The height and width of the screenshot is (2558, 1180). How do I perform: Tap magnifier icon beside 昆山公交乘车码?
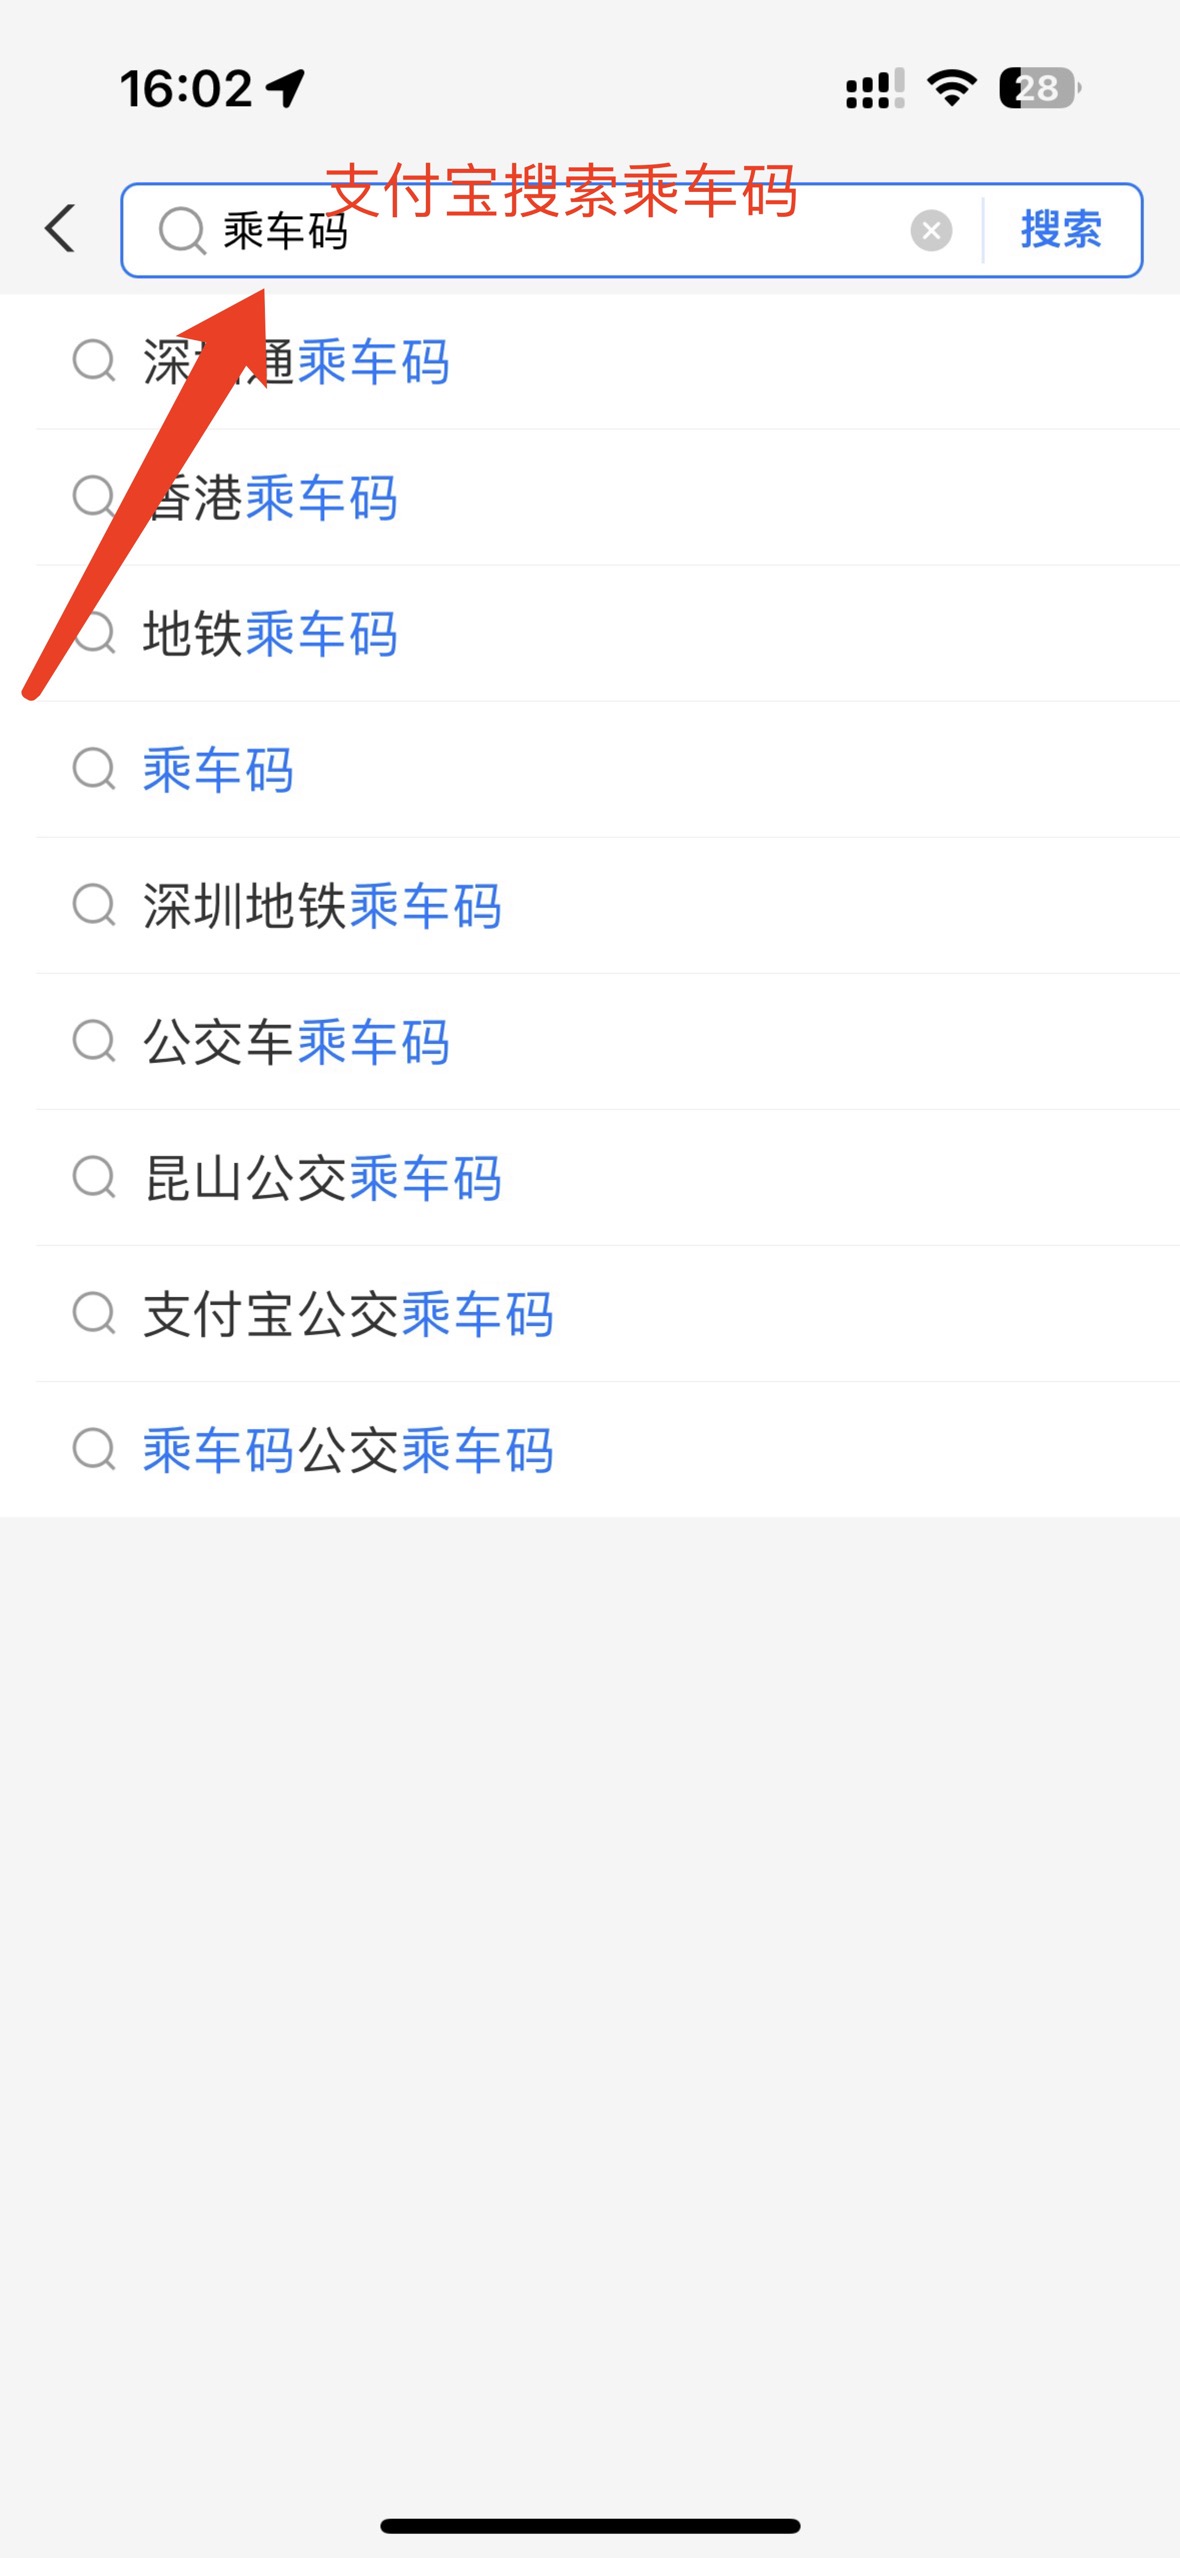pos(95,1177)
